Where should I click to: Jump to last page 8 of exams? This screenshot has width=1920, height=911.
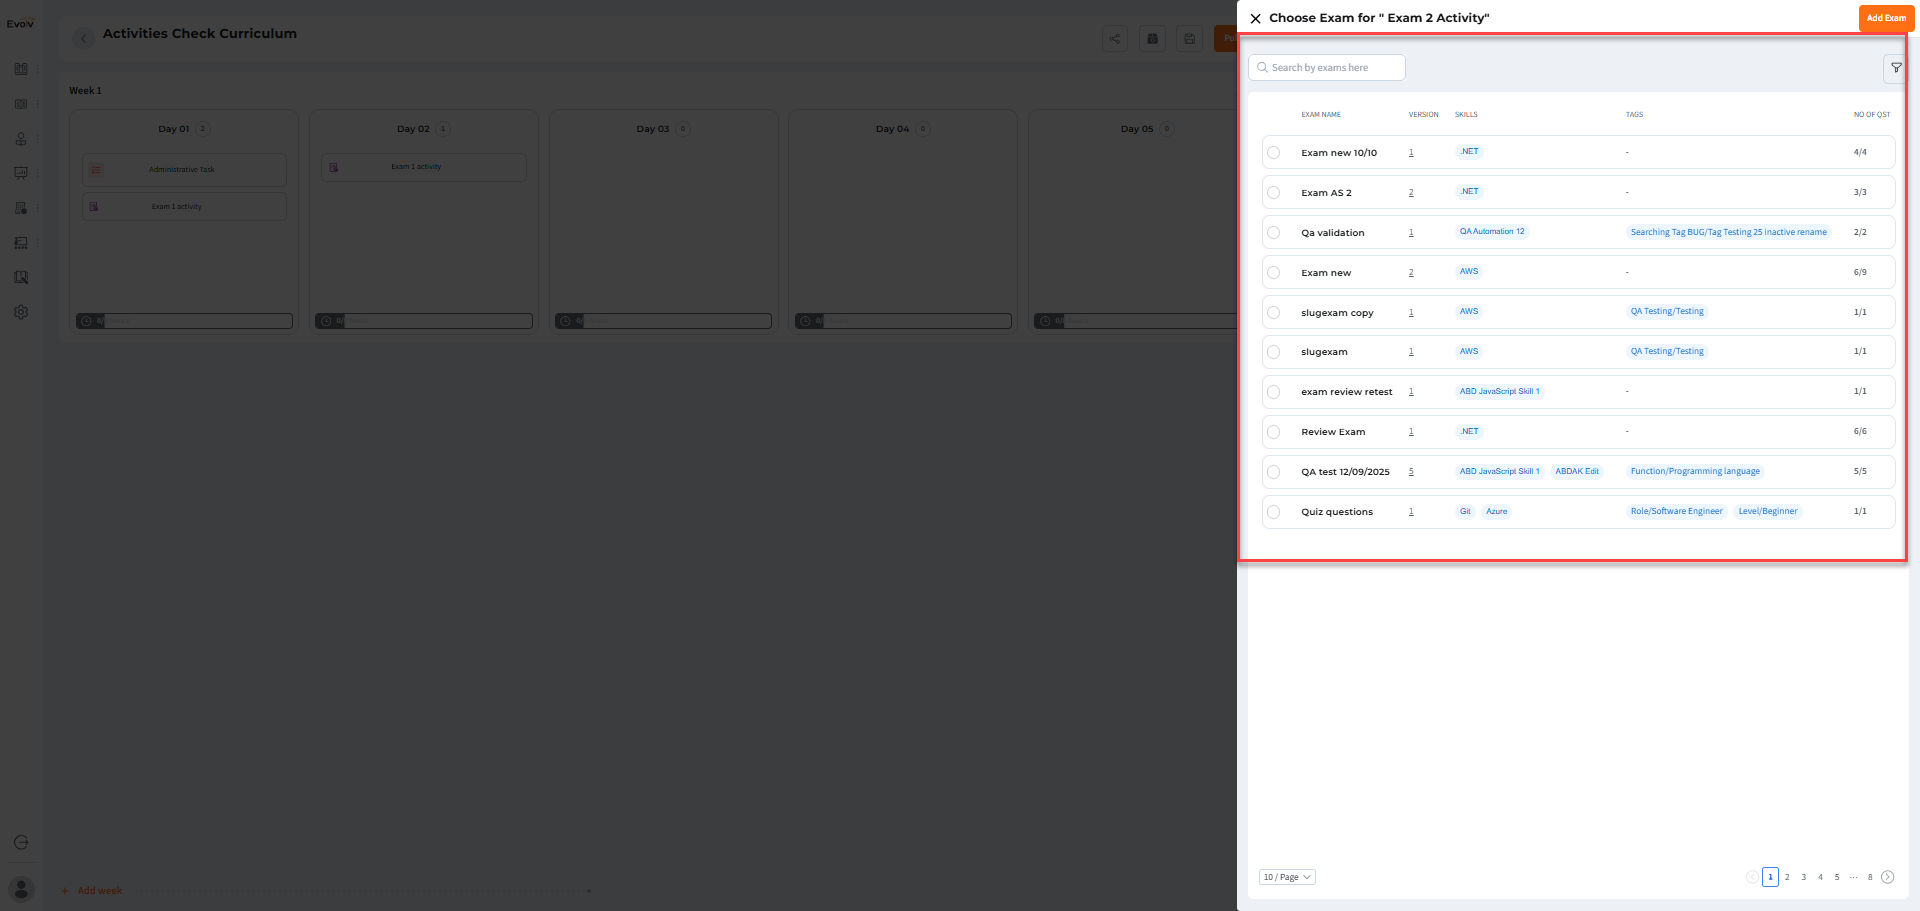pyautogui.click(x=1870, y=877)
